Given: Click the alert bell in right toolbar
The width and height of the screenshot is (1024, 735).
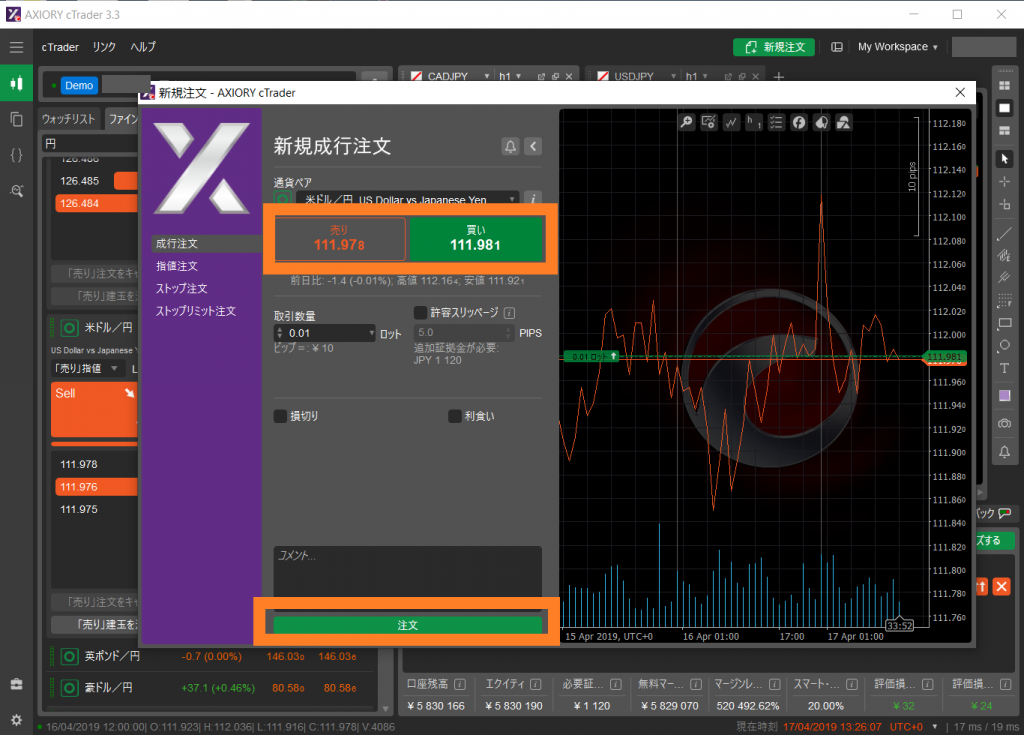Looking at the screenshot, I should pyautogui.click(x=1004, y=451).
